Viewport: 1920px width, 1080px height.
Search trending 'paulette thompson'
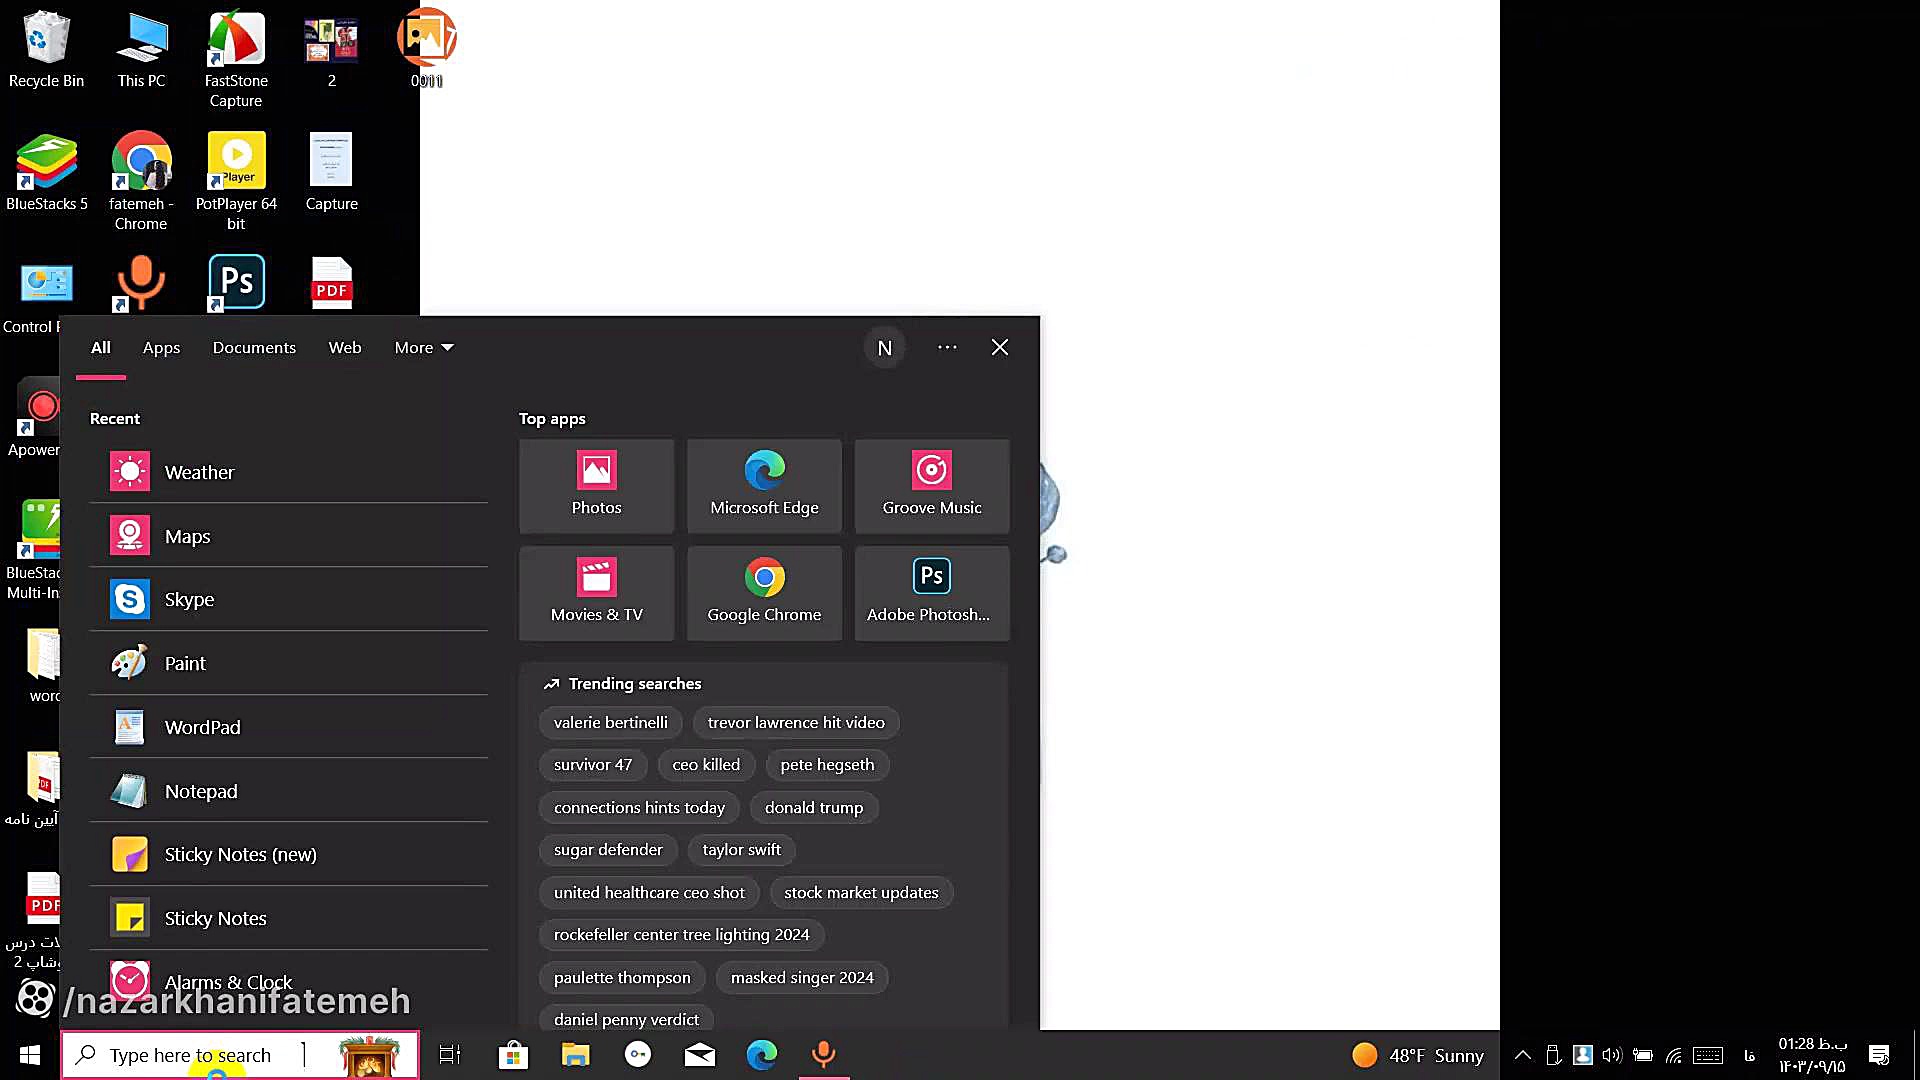pyautogui.click(x=622, y=977)
